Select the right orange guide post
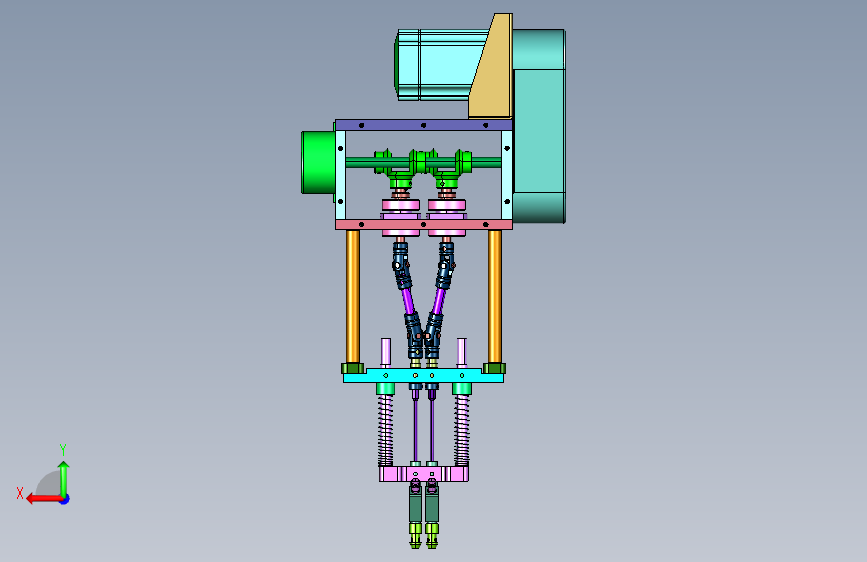Image resolution: width=867 pixels, height=562 pixels. [x=495, y=296]
